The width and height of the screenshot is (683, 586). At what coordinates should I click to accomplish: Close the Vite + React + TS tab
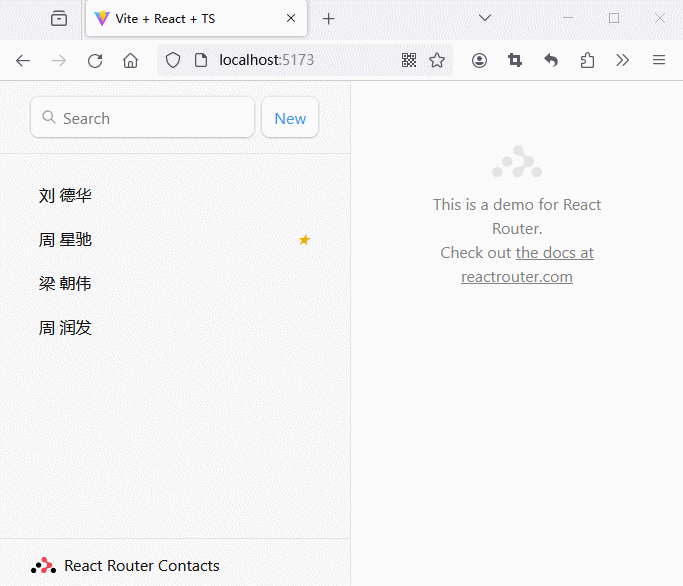point(291,19)
